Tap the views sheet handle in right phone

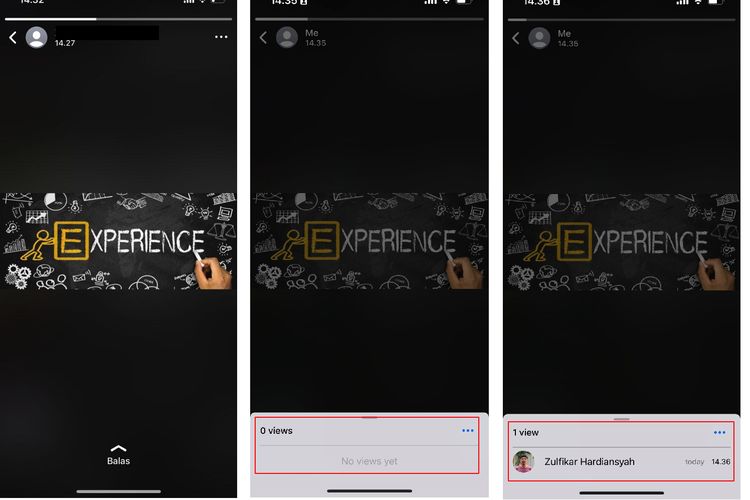(621, 419)
